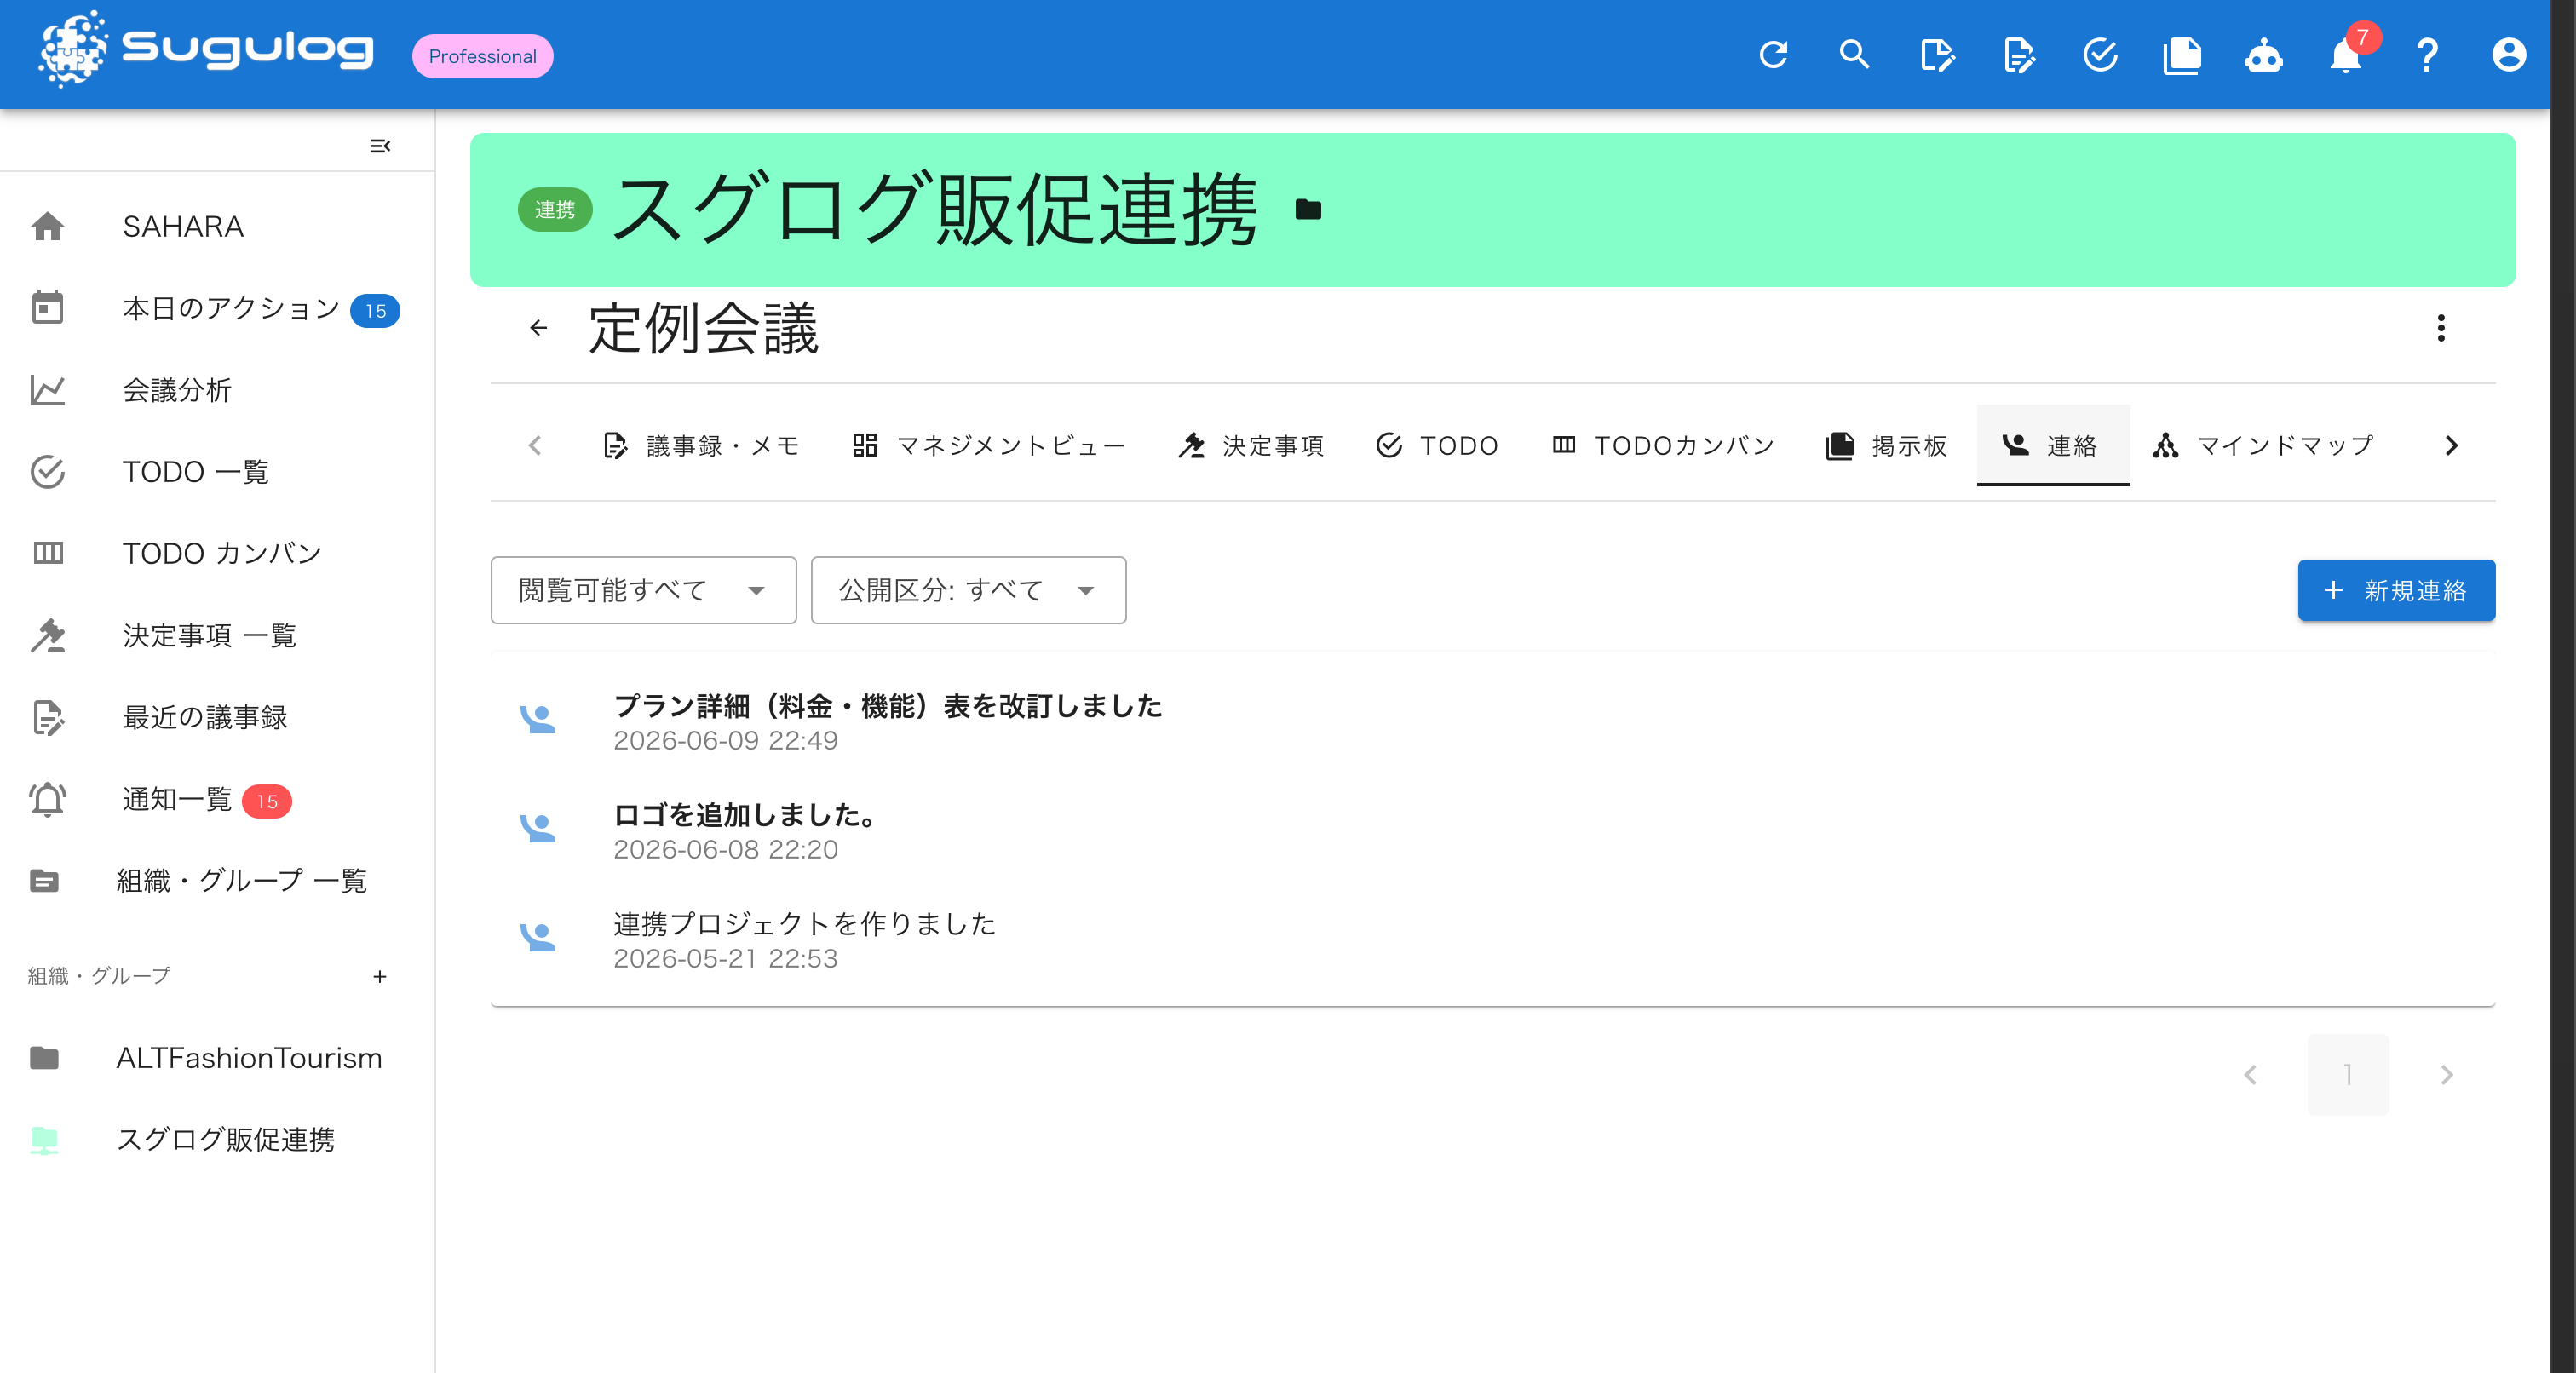The image size is (2576, 1373).
Task: Add organization group with plus icon
Action: (380, 977)
